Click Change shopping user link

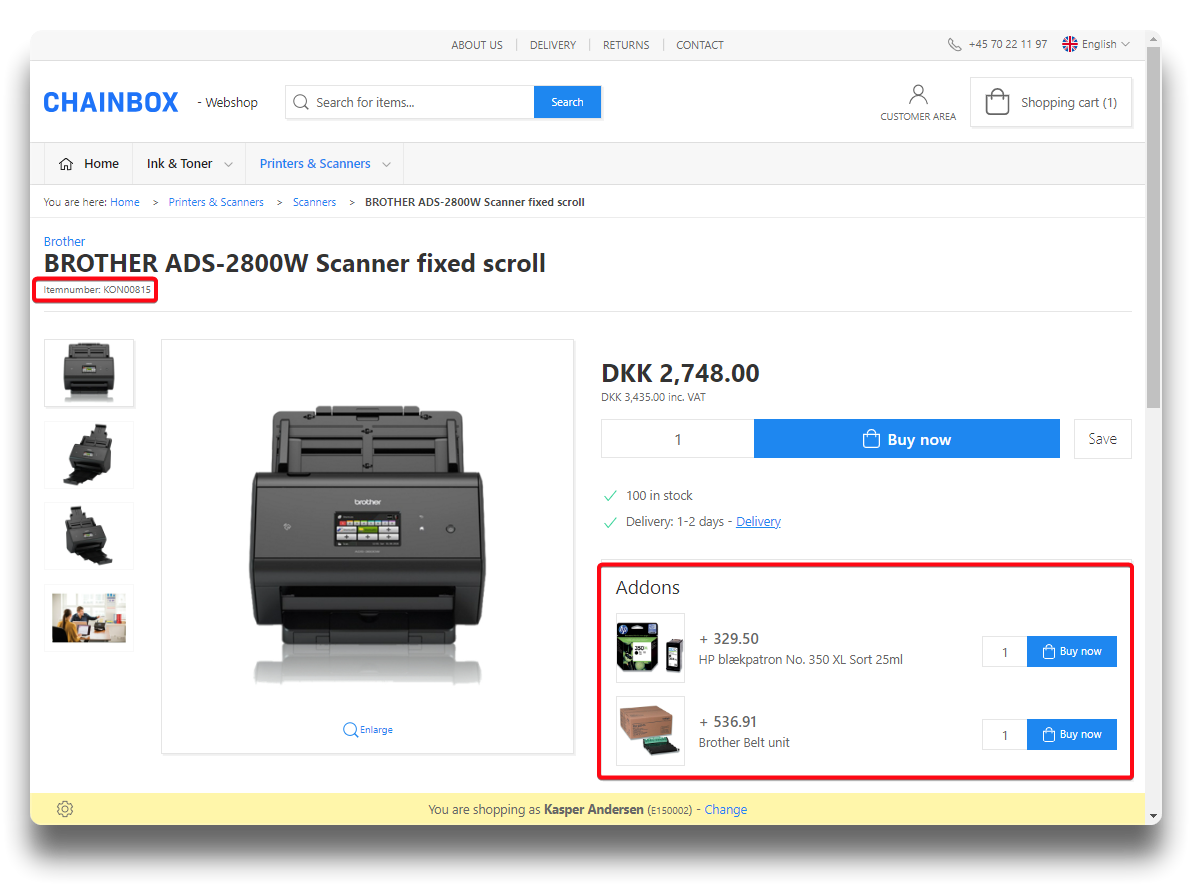725,810
